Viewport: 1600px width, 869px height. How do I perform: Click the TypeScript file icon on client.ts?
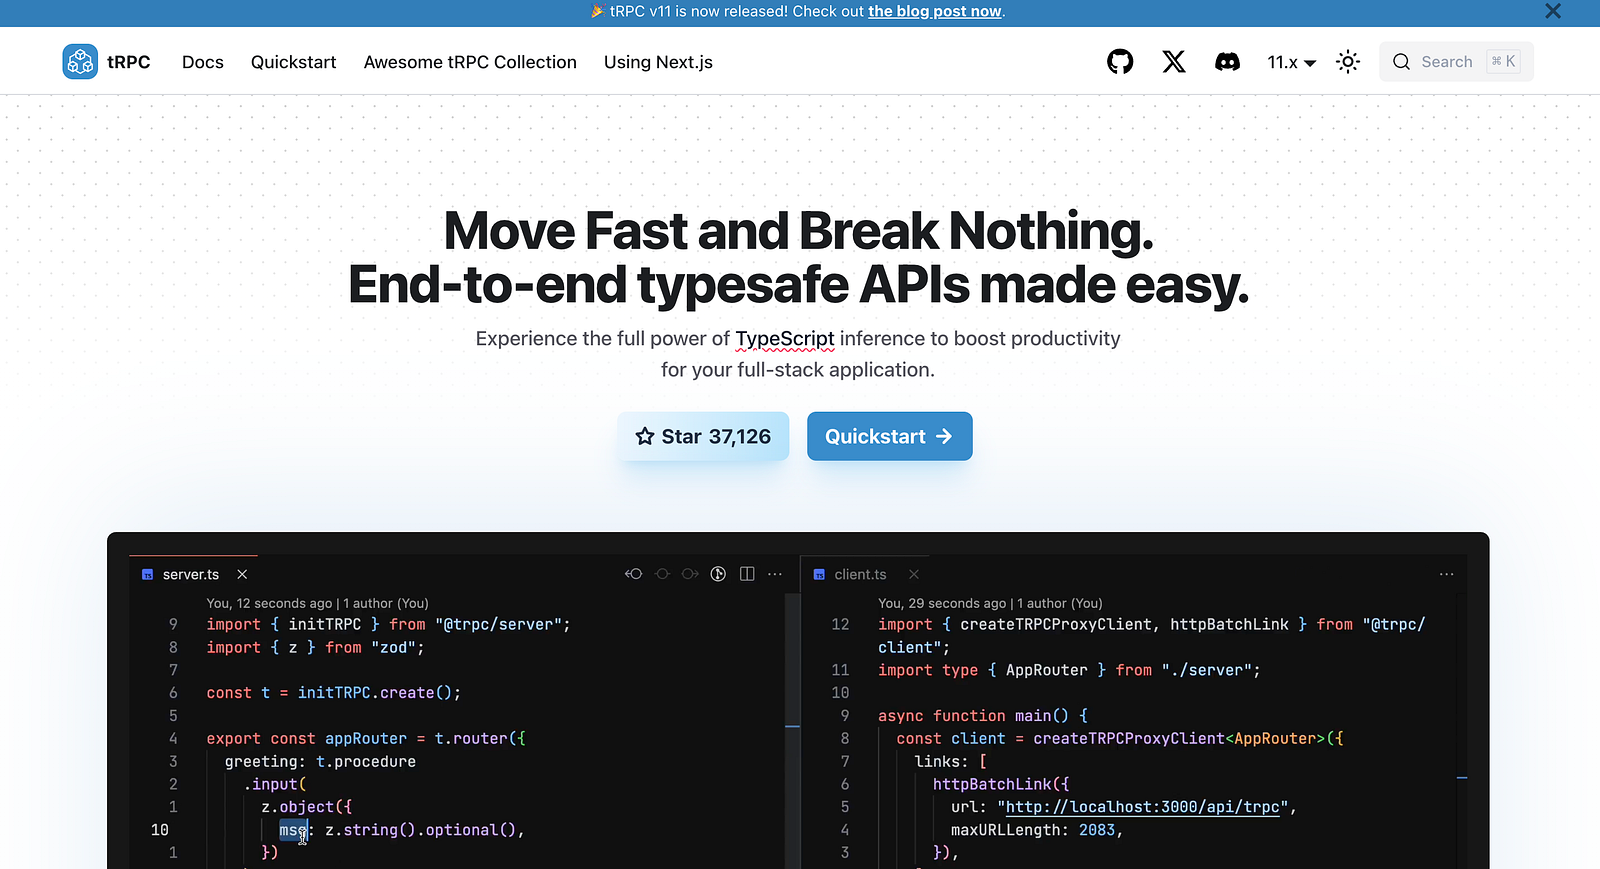819,575
